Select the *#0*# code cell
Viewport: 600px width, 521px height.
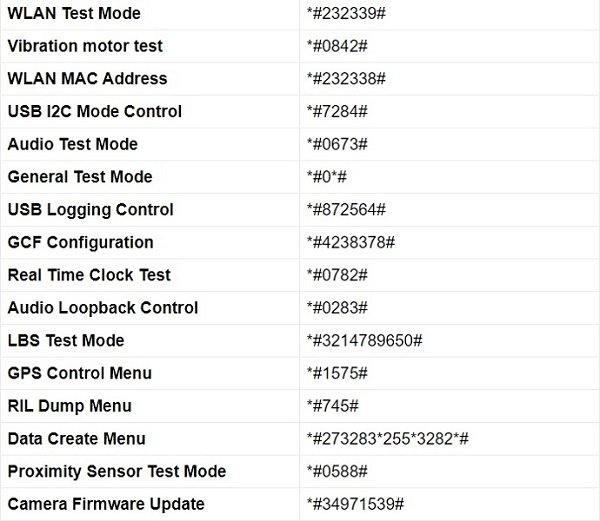328,177
